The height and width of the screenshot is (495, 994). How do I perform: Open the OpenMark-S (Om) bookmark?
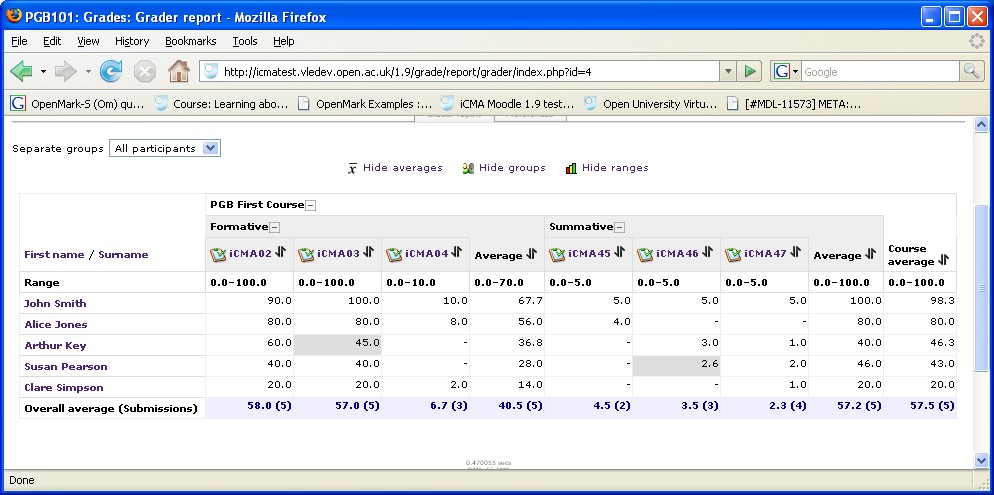[x=79, y=104]
